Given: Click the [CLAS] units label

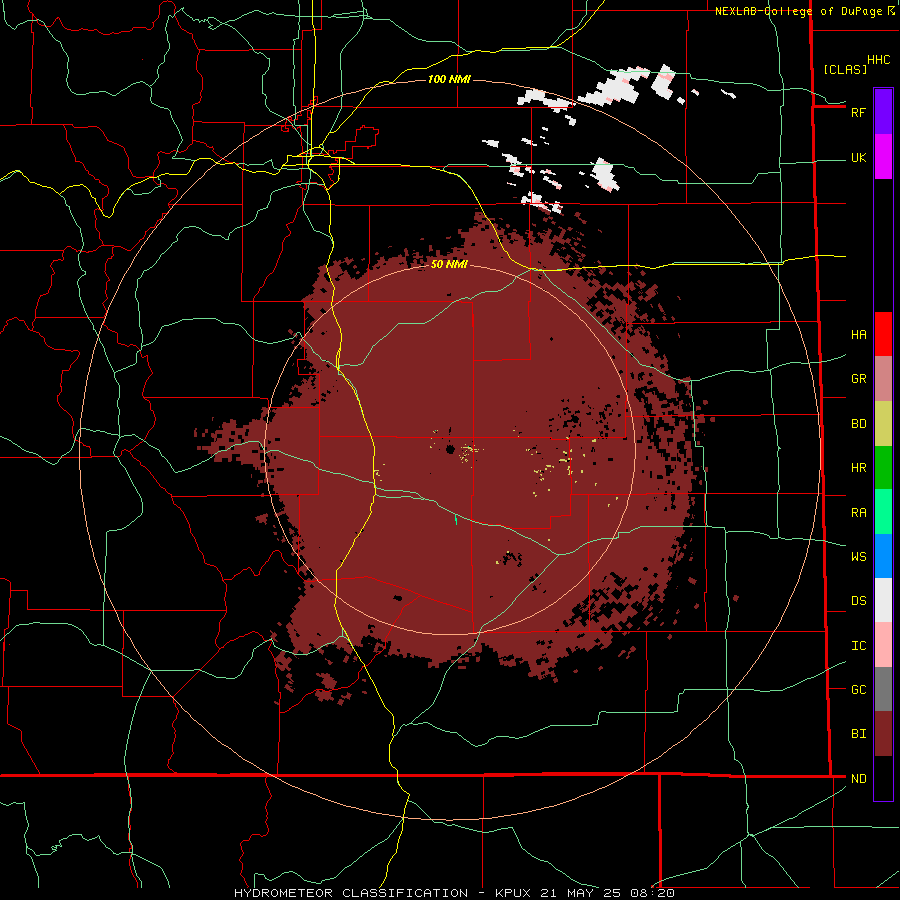Looking at the screenshot, I should tap(845, 69).
